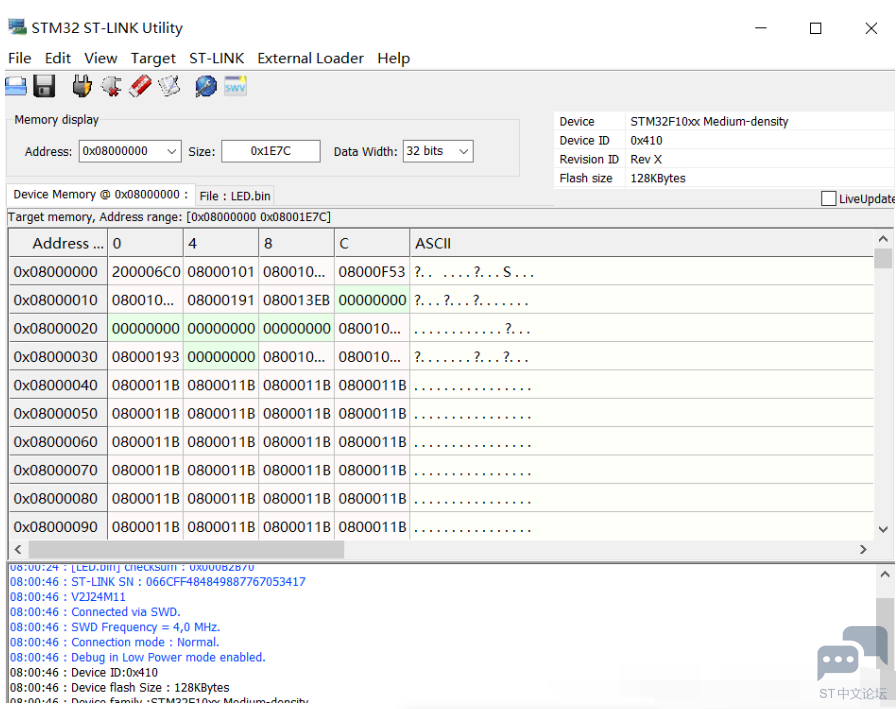Click log line Debug in Low Power mode
The height and width of the screenshot is (709, 896).
coord(138,657)
